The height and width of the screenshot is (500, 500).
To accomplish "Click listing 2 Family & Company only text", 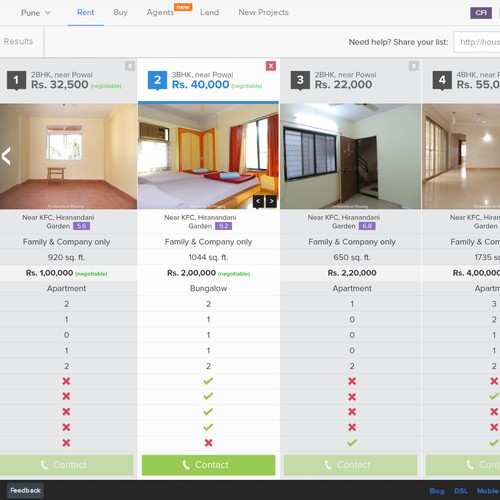I will click(x=208, y=242).
